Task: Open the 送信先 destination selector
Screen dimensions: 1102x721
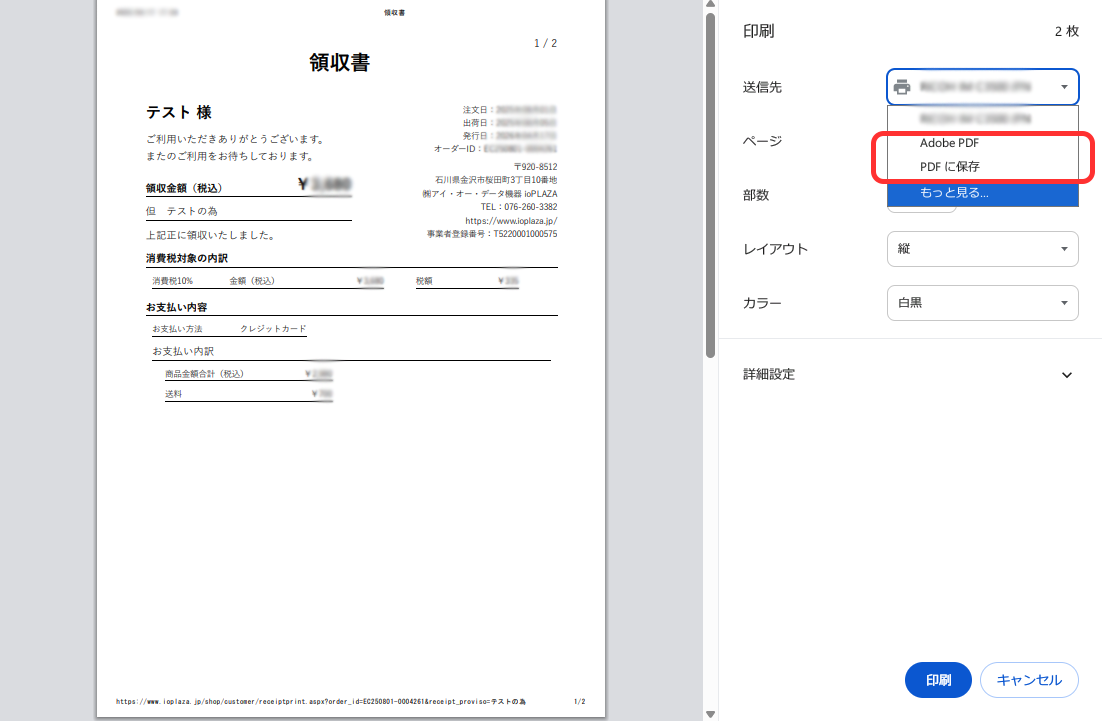Action: coord(982,86)
